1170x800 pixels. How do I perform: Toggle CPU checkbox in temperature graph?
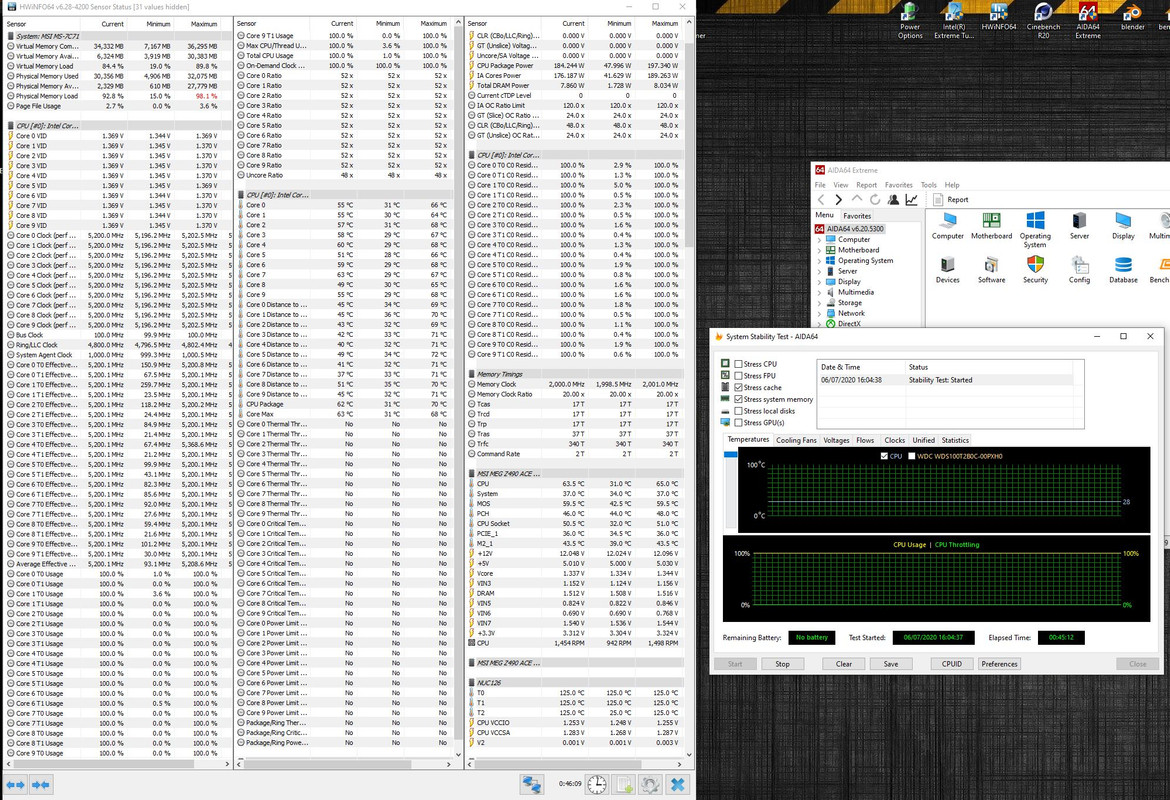884,456
